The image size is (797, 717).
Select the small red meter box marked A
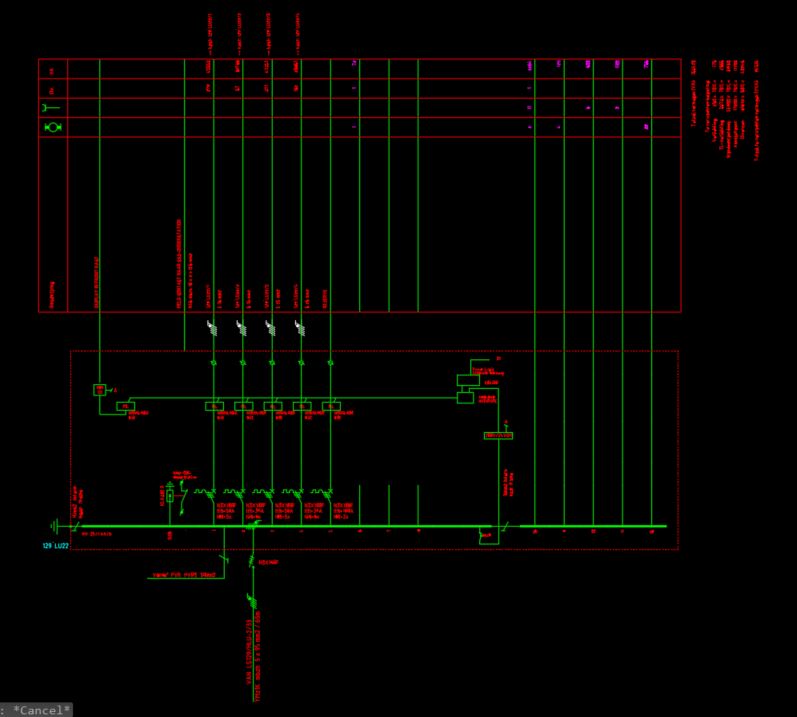pyautogui.click(x=100, y=390)
